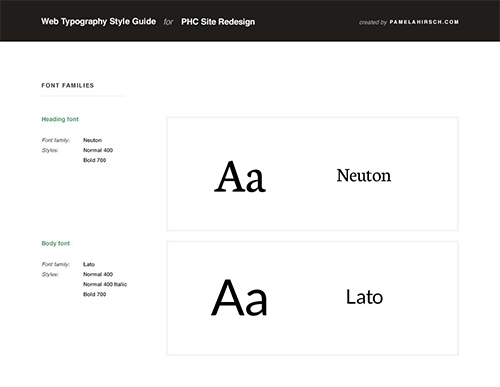Click Normal 400 Italic style entry
The height and width of the screenshot is (387, 500).
[x=105, y=284]
